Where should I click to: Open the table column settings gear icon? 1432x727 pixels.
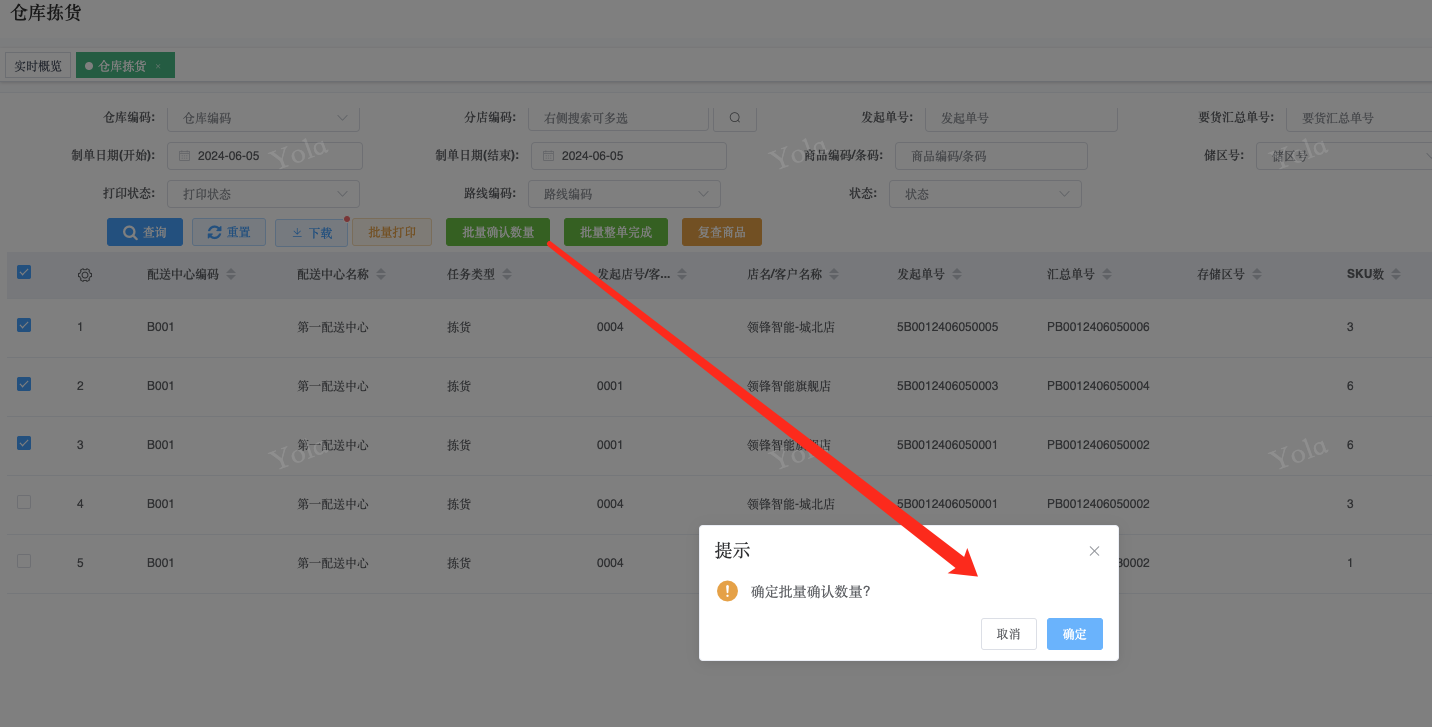(85, 275)
